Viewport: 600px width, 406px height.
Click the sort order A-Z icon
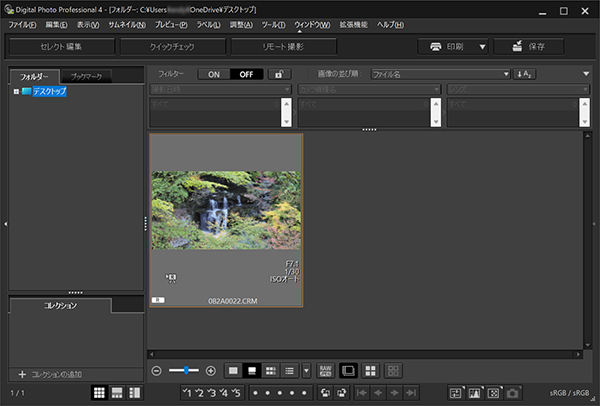[525, 74]
